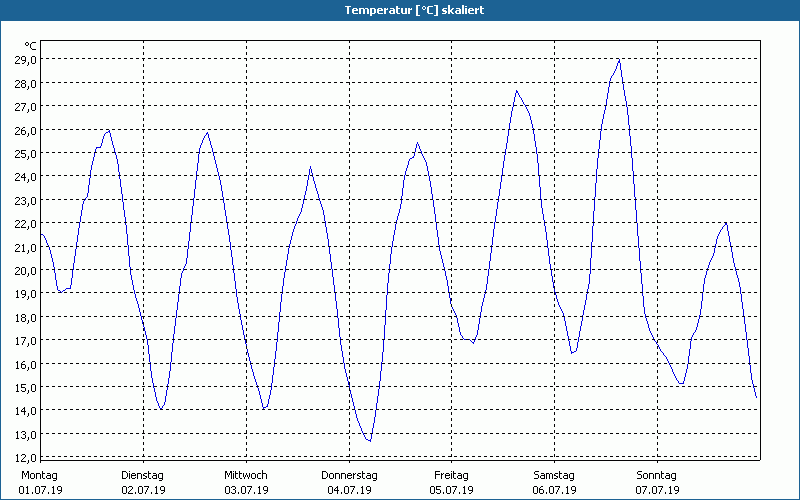The height and width of the screenshot is (500, 800).
Task: Click the date label 01.07.19
Action: click(40, 490)
